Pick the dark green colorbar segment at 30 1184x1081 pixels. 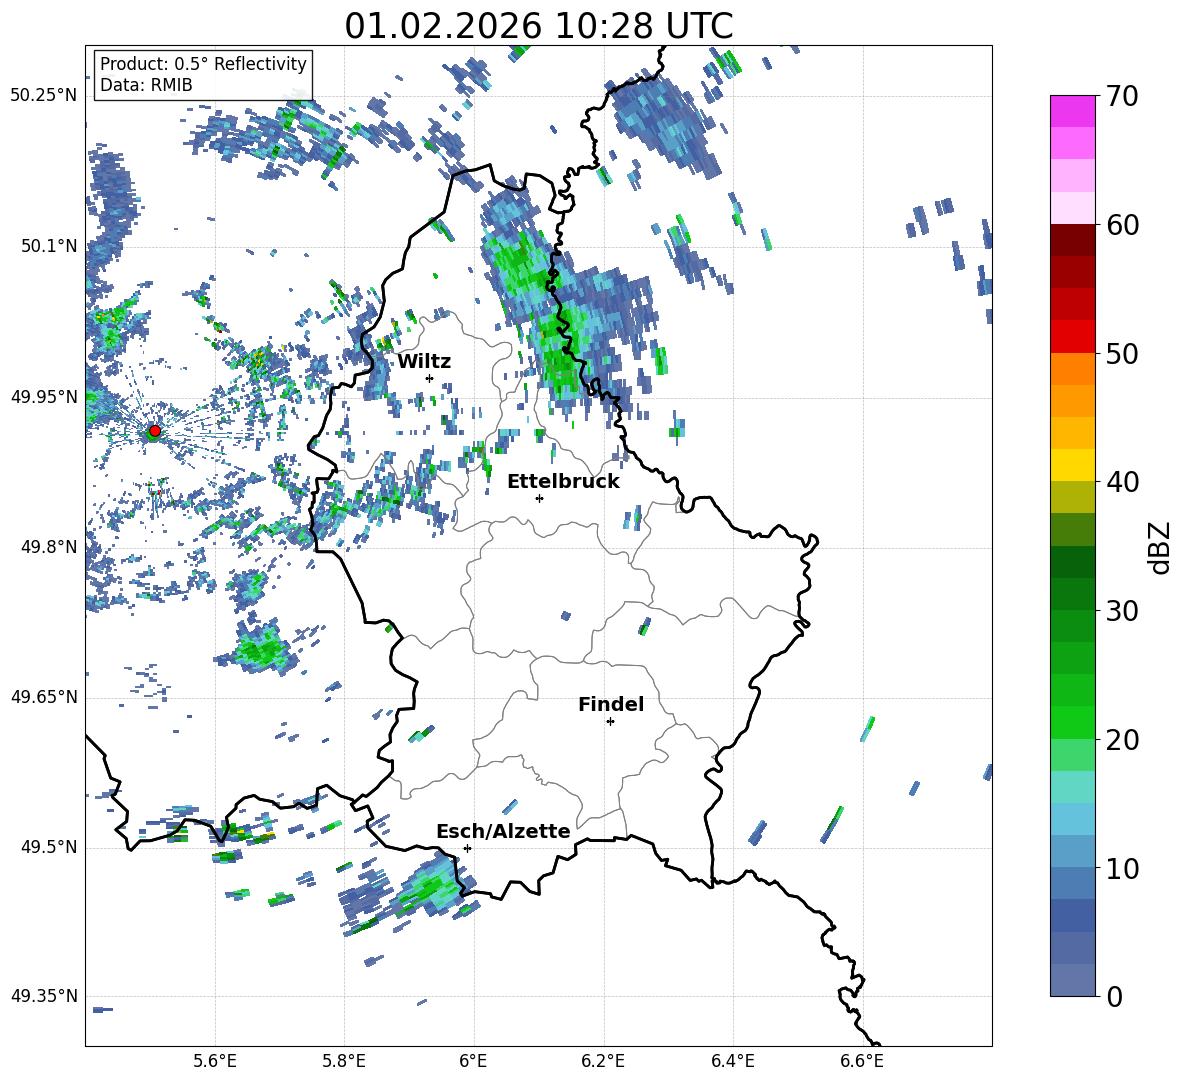[1072, 593]
